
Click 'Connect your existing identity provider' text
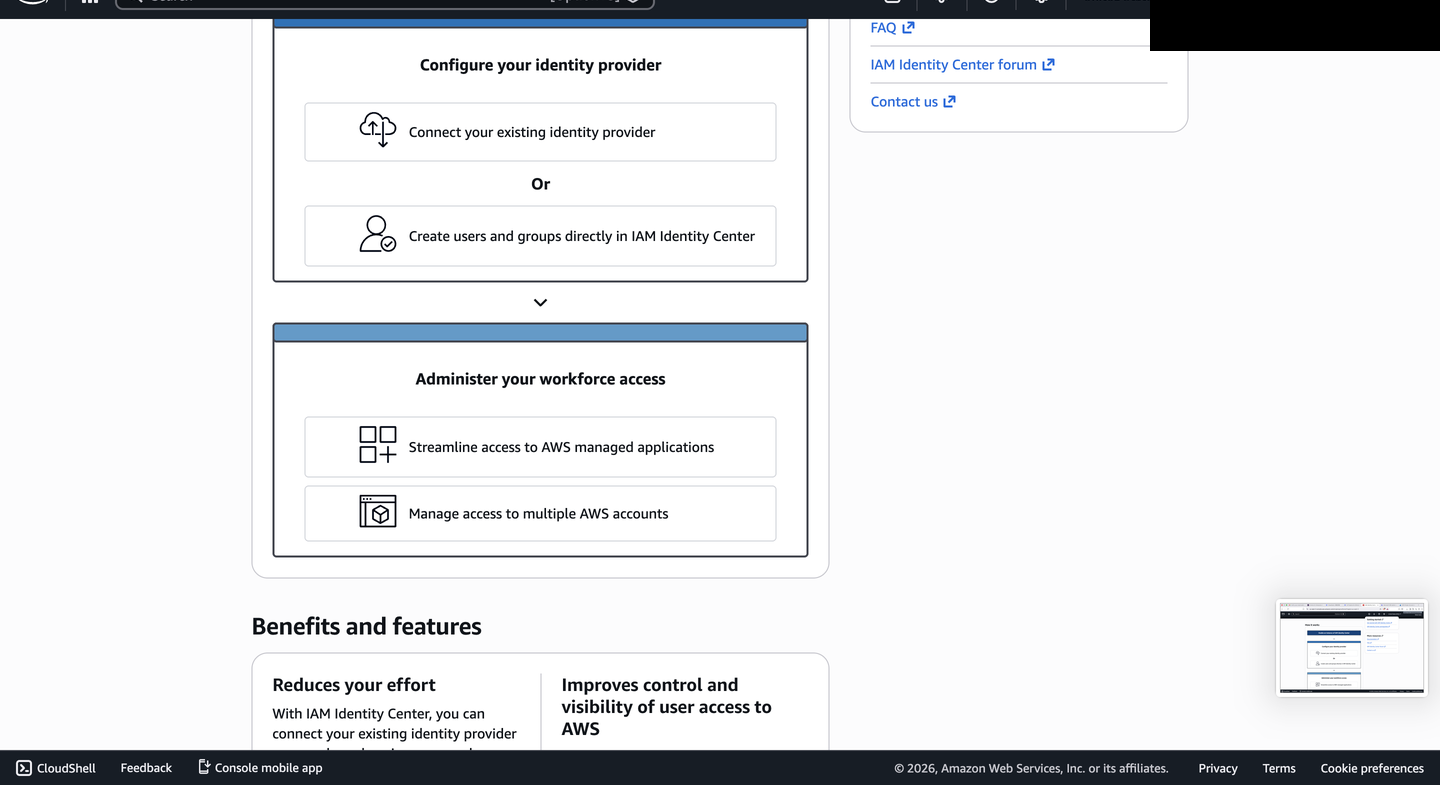(532, 132)
